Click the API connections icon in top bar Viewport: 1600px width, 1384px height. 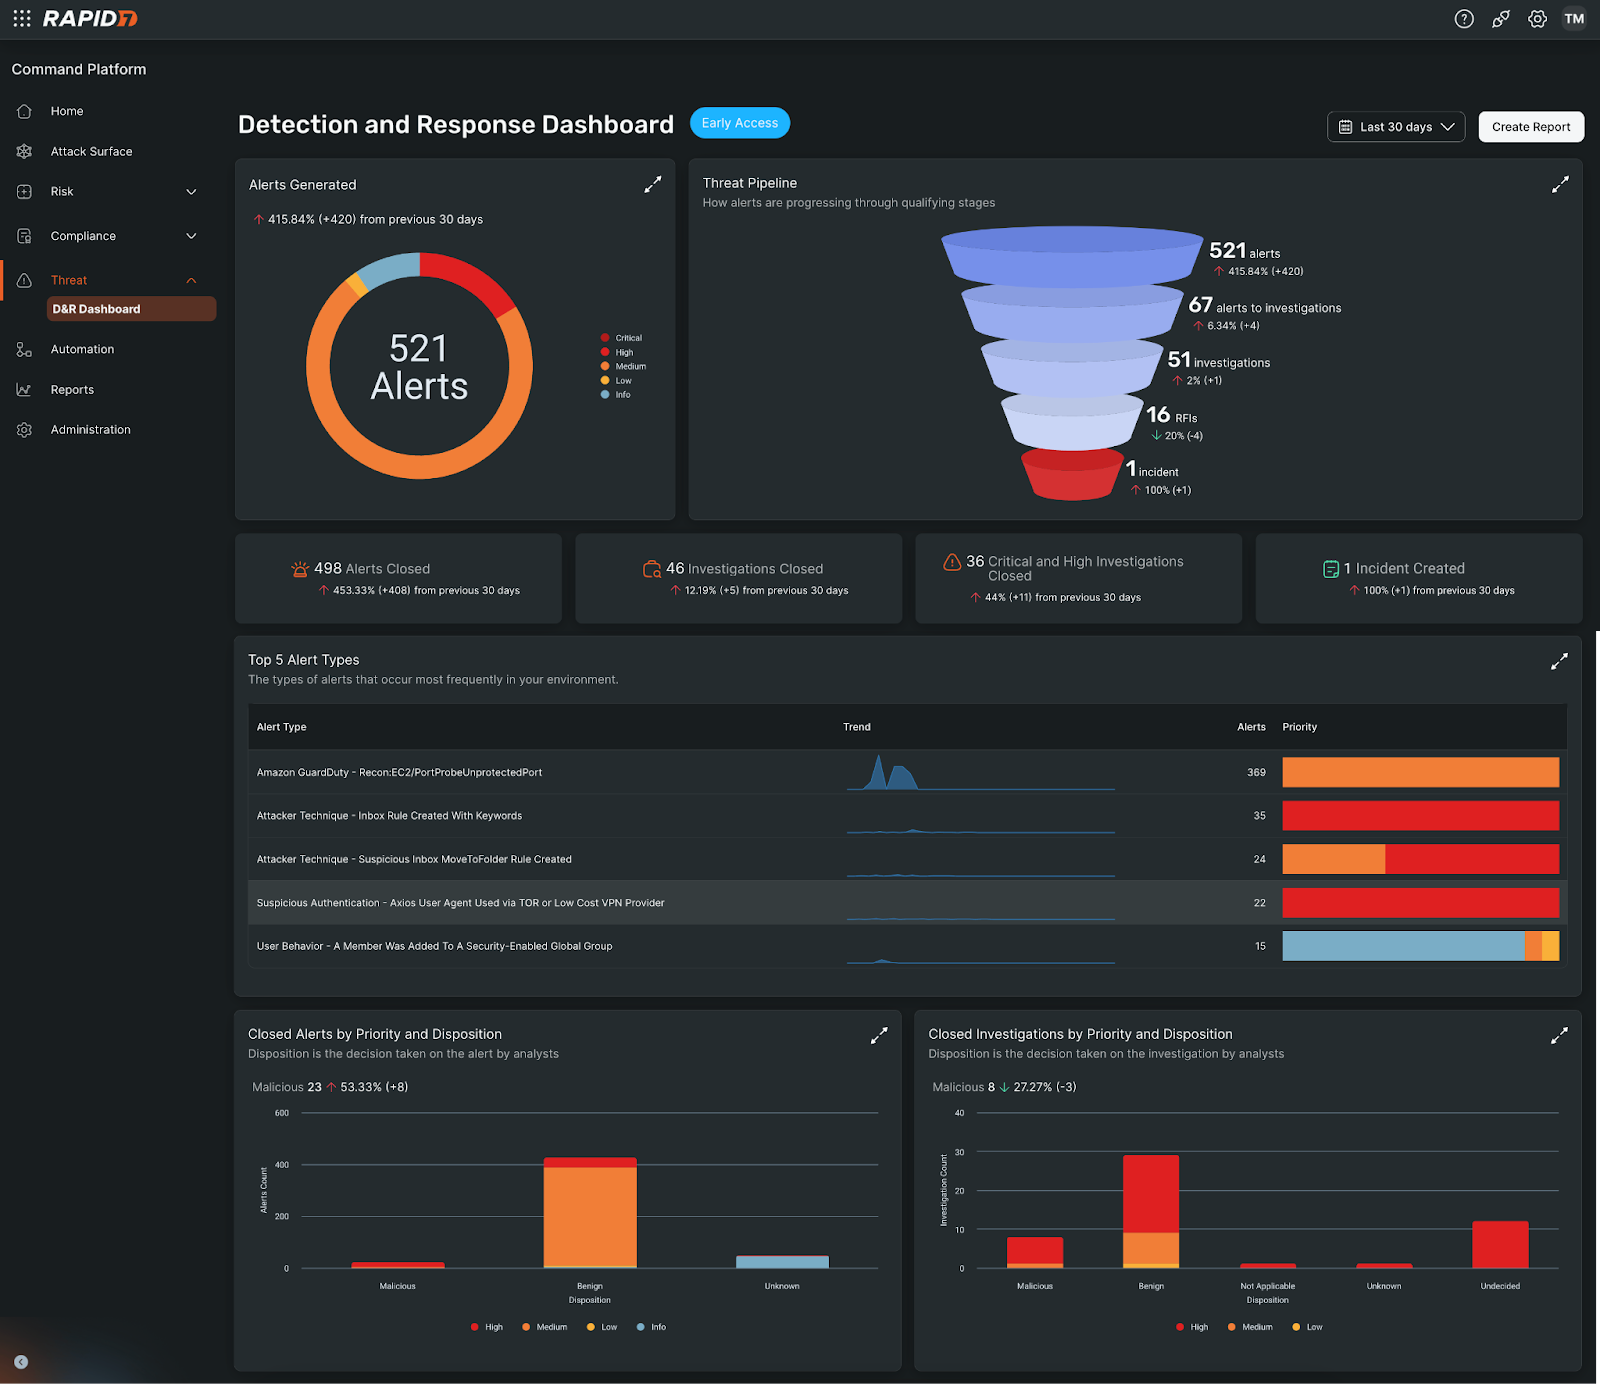tap(1500, 18)
